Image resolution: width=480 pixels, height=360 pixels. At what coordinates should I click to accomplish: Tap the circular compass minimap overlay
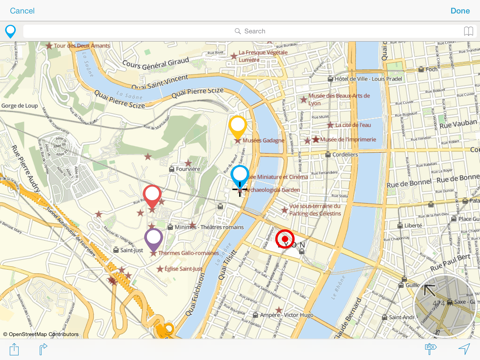[x=445, y=306]
